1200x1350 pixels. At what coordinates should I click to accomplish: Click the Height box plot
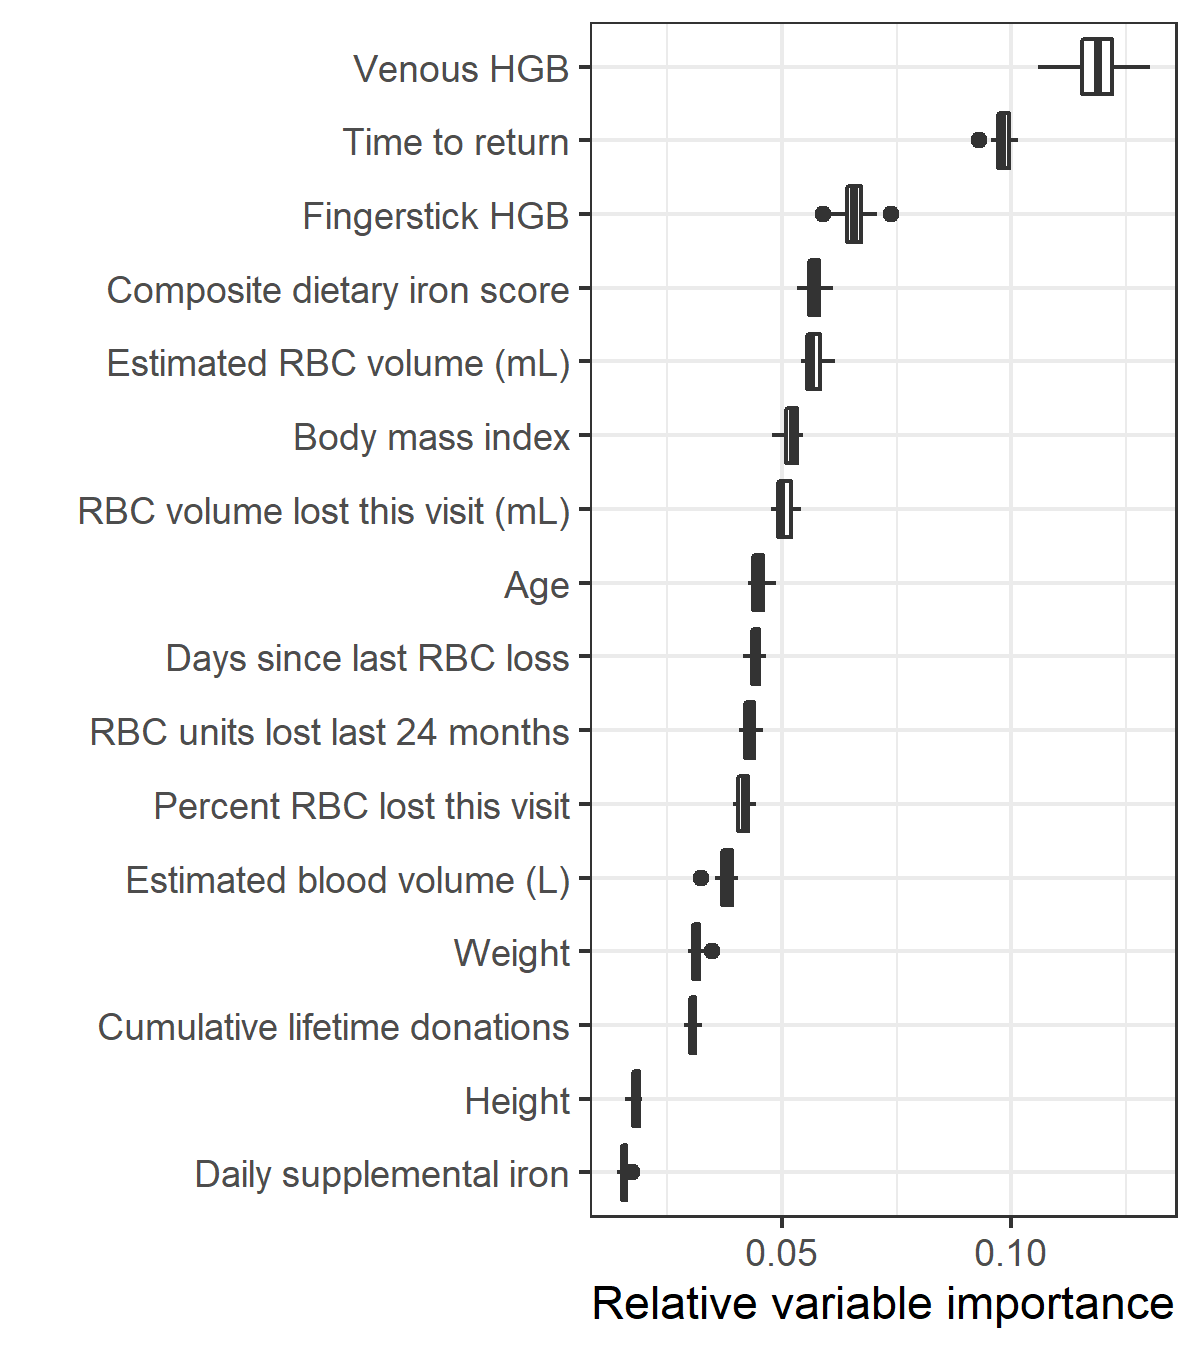(x=635, y=1099)
